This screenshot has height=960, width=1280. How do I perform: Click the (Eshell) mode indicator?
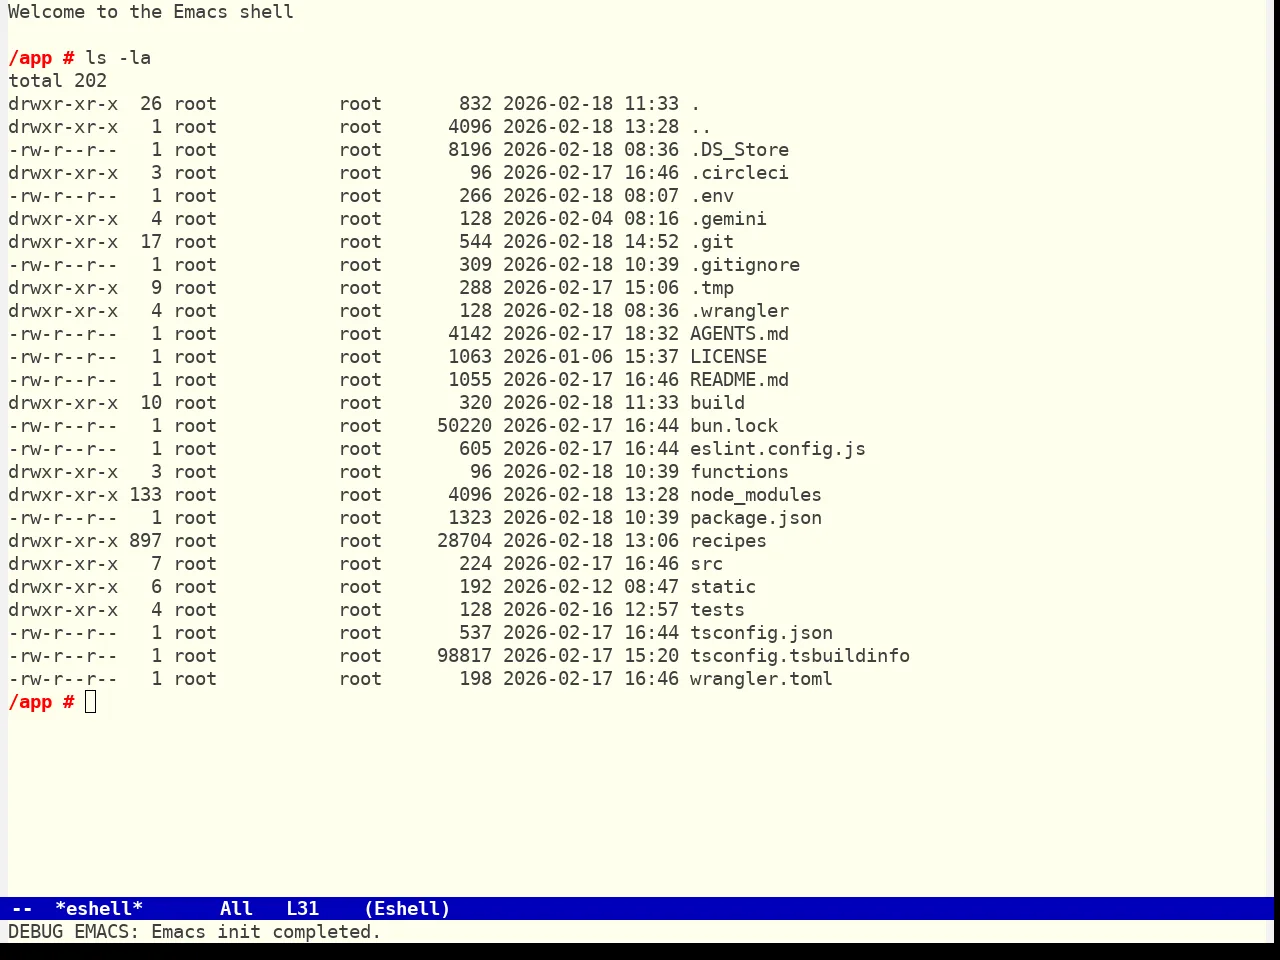click(407, 909)
